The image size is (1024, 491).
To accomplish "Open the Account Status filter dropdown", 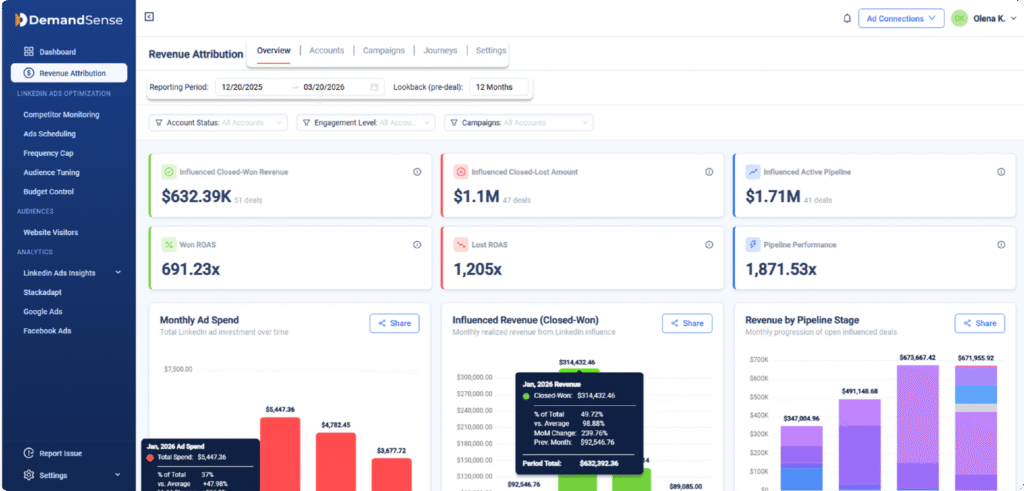I will [x=218, y=123].
